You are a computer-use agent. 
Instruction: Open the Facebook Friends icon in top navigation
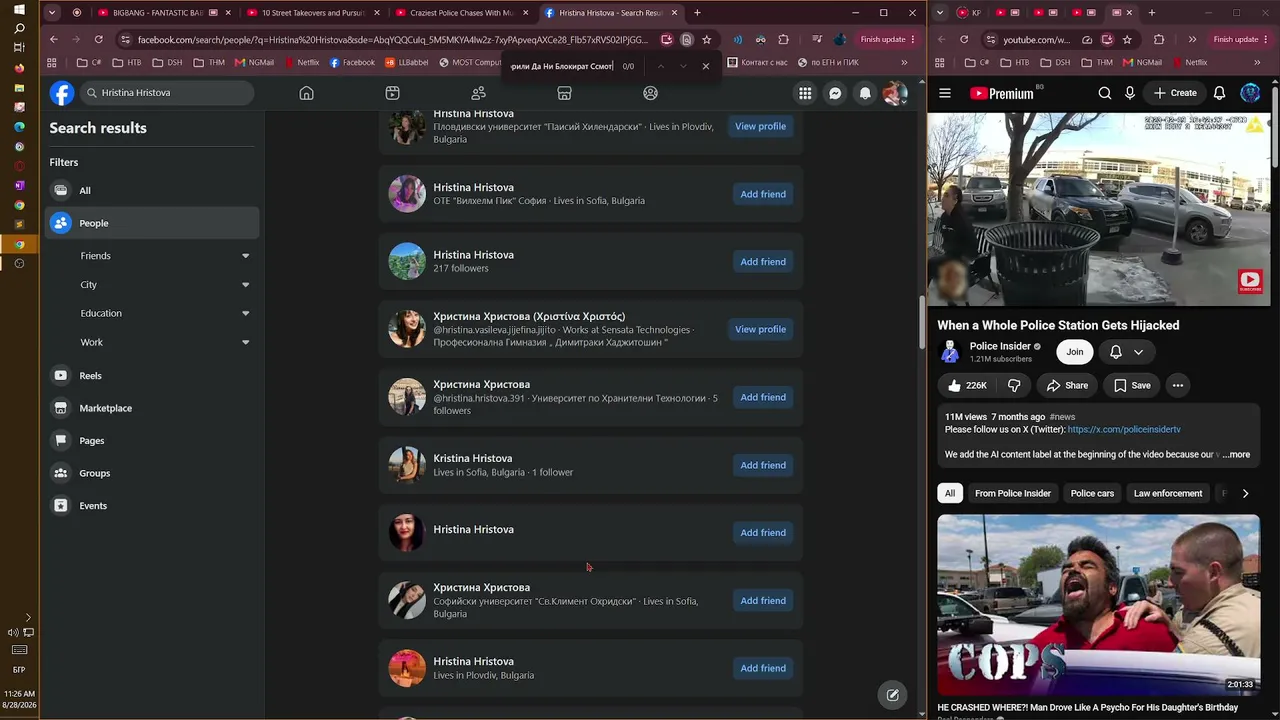tap(478, 93)
